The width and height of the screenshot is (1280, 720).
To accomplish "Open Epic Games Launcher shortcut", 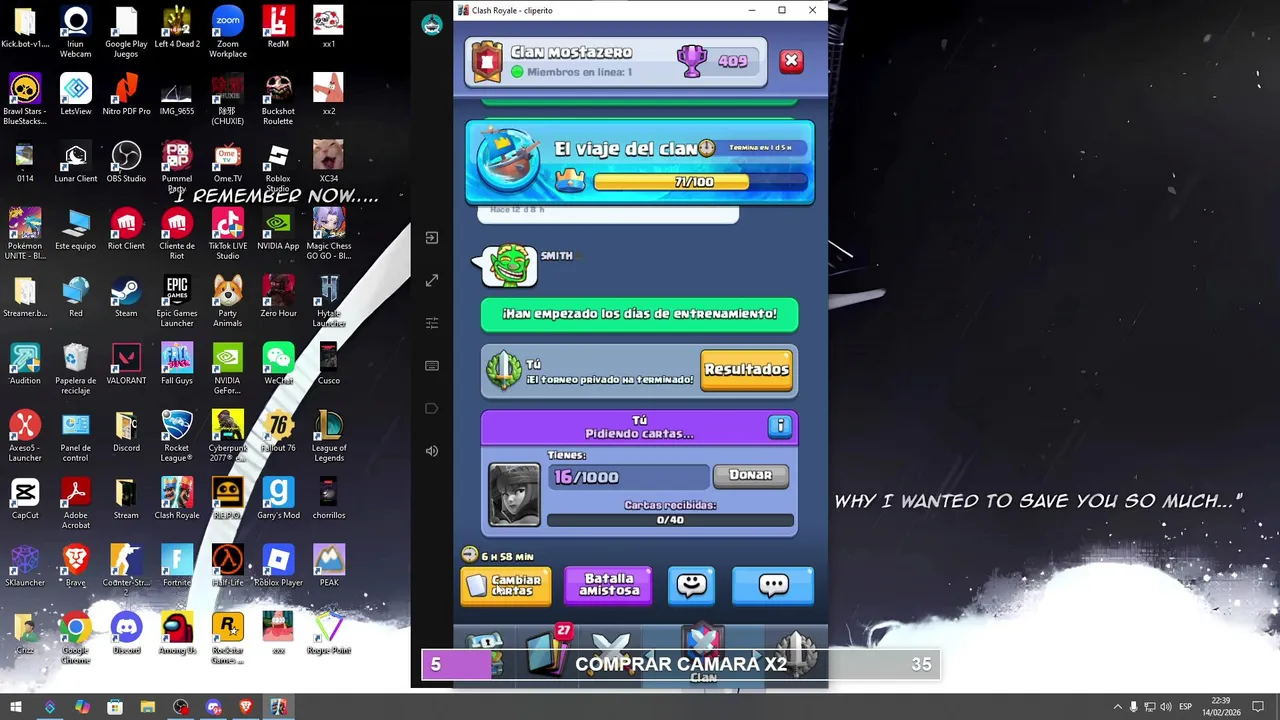I will 177,301.
